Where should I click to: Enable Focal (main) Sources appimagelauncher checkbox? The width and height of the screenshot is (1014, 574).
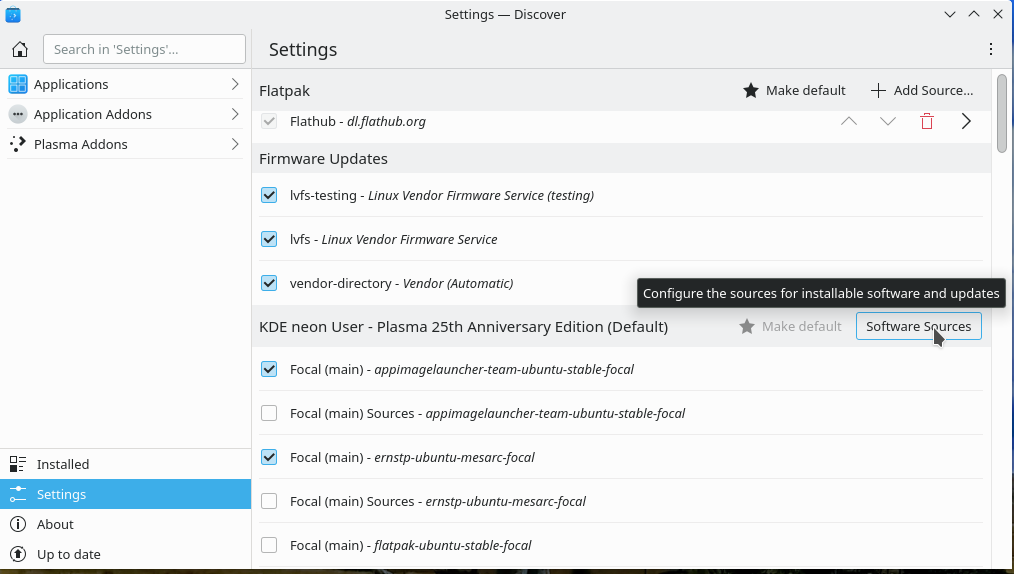(x=269, y=413)
